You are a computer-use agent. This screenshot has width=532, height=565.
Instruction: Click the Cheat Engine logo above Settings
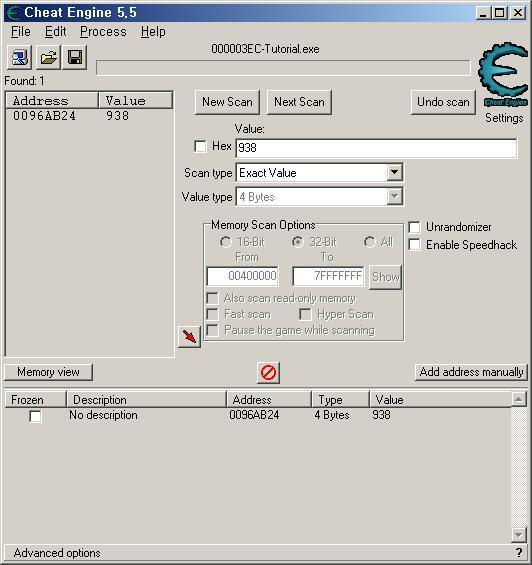[504, 74]
